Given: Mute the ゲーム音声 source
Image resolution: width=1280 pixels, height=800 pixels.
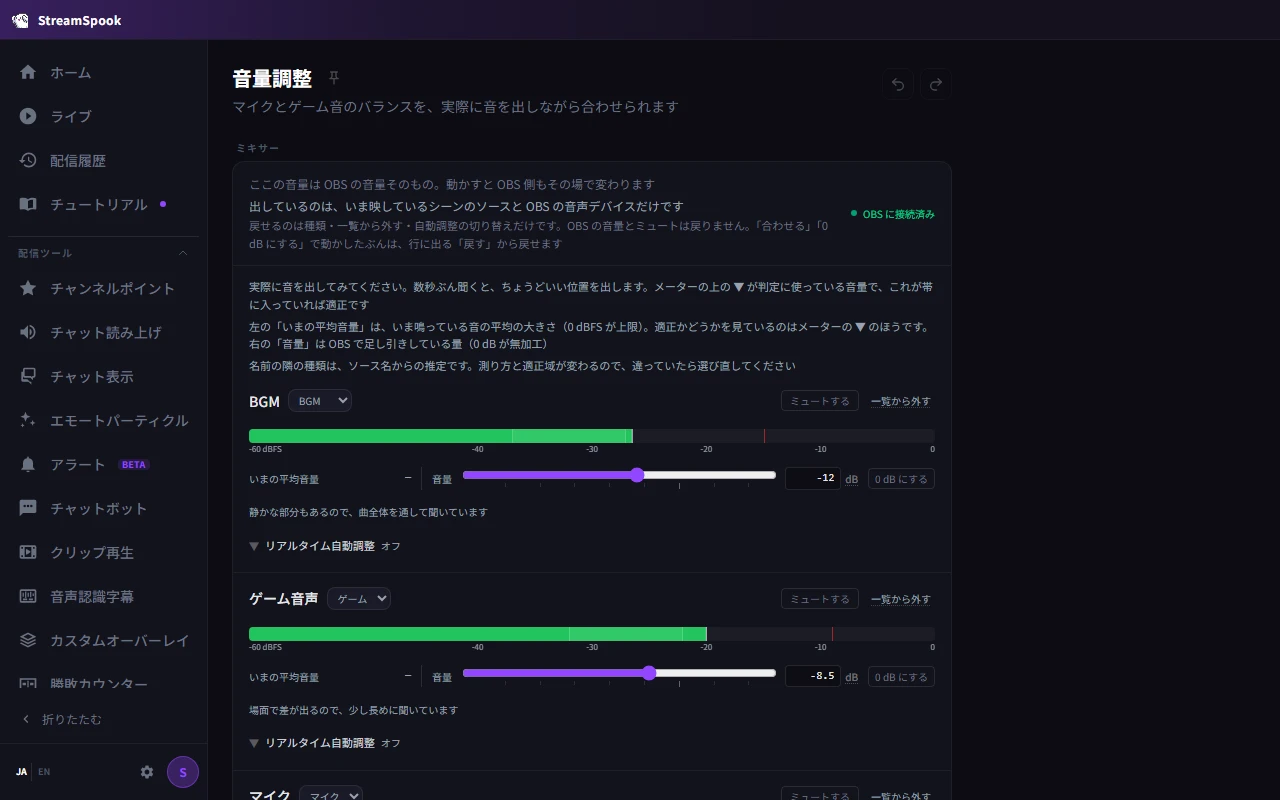Looking at the screenshot, I should [x=820, y=599].
